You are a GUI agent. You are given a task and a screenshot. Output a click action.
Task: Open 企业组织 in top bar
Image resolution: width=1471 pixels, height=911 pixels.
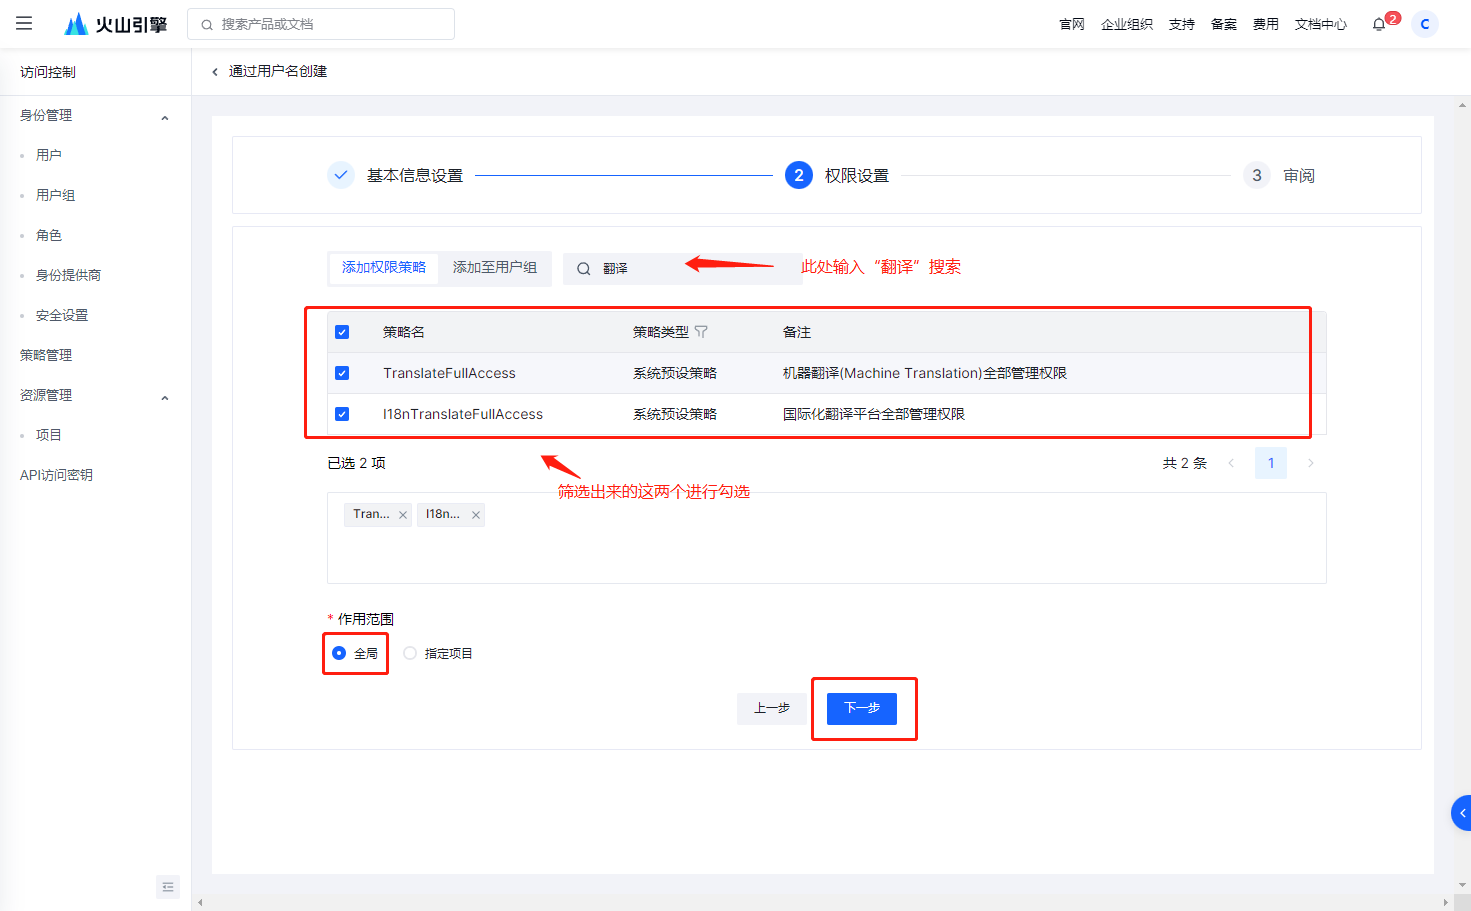tap(1127, 24)
